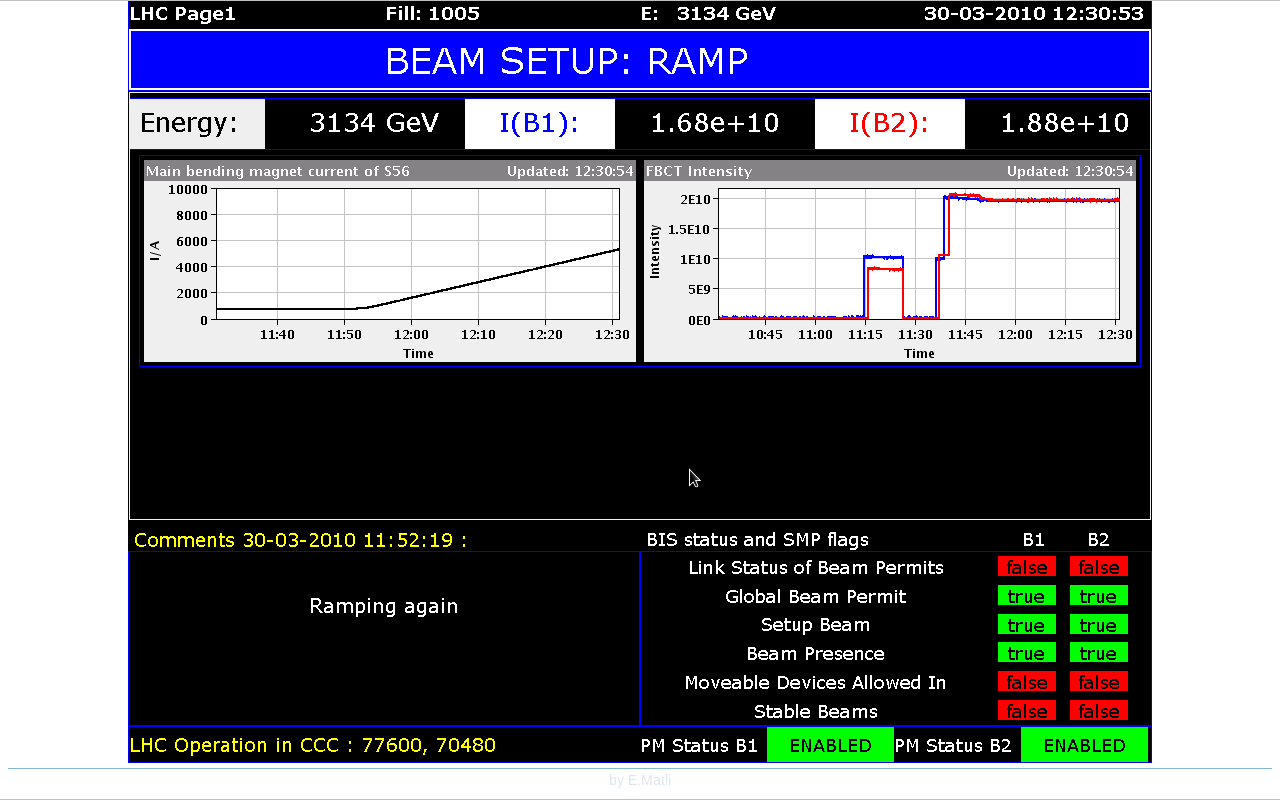
Task: Click LHC Operation in CCC phone numbers
Action: coord(313,745)
